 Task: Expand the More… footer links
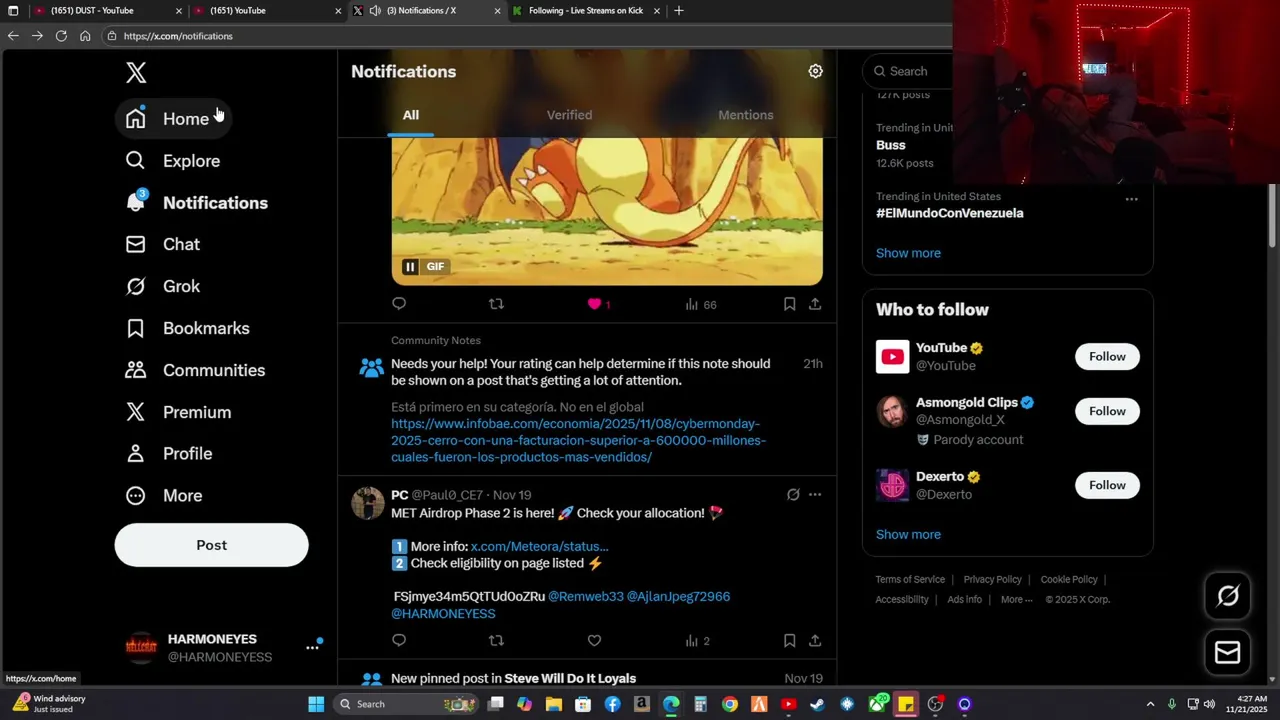(1017, 600)
